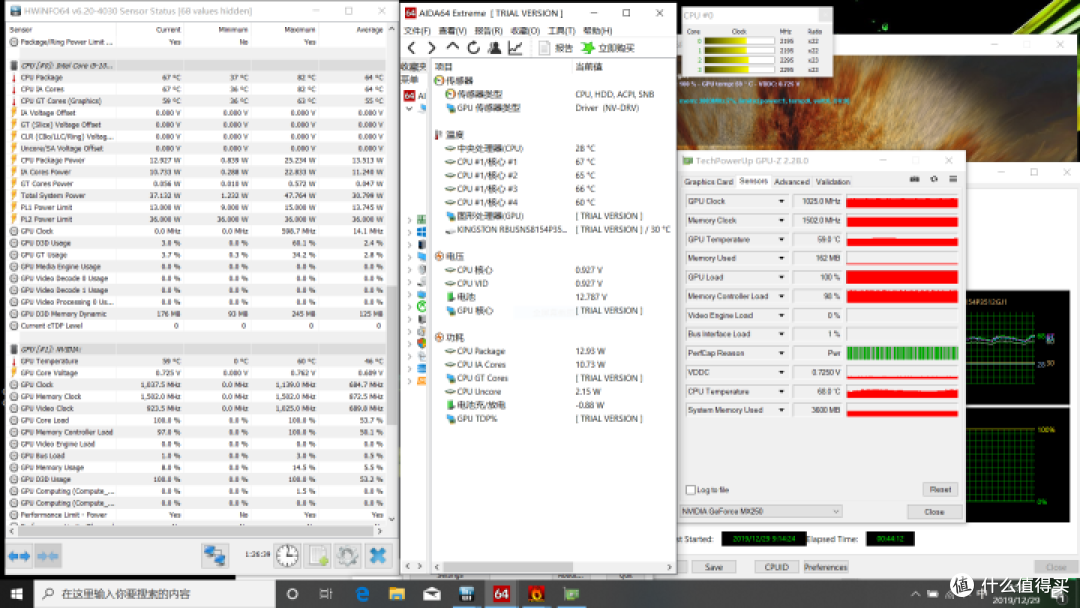The width and height of the screenshot is (1080, 608).
Task: Click Close button in GPU-Z
Action: 934,512
